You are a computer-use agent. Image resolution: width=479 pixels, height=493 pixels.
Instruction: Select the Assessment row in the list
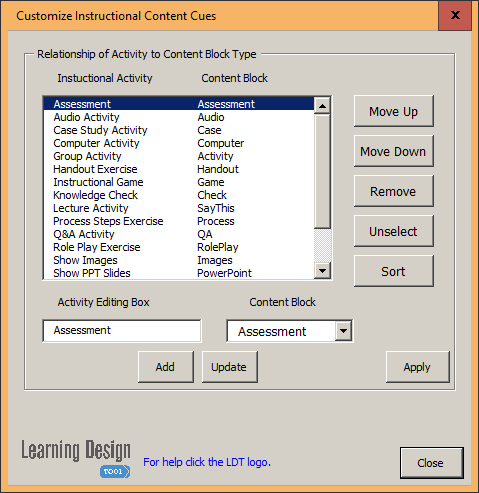[179, 104]
